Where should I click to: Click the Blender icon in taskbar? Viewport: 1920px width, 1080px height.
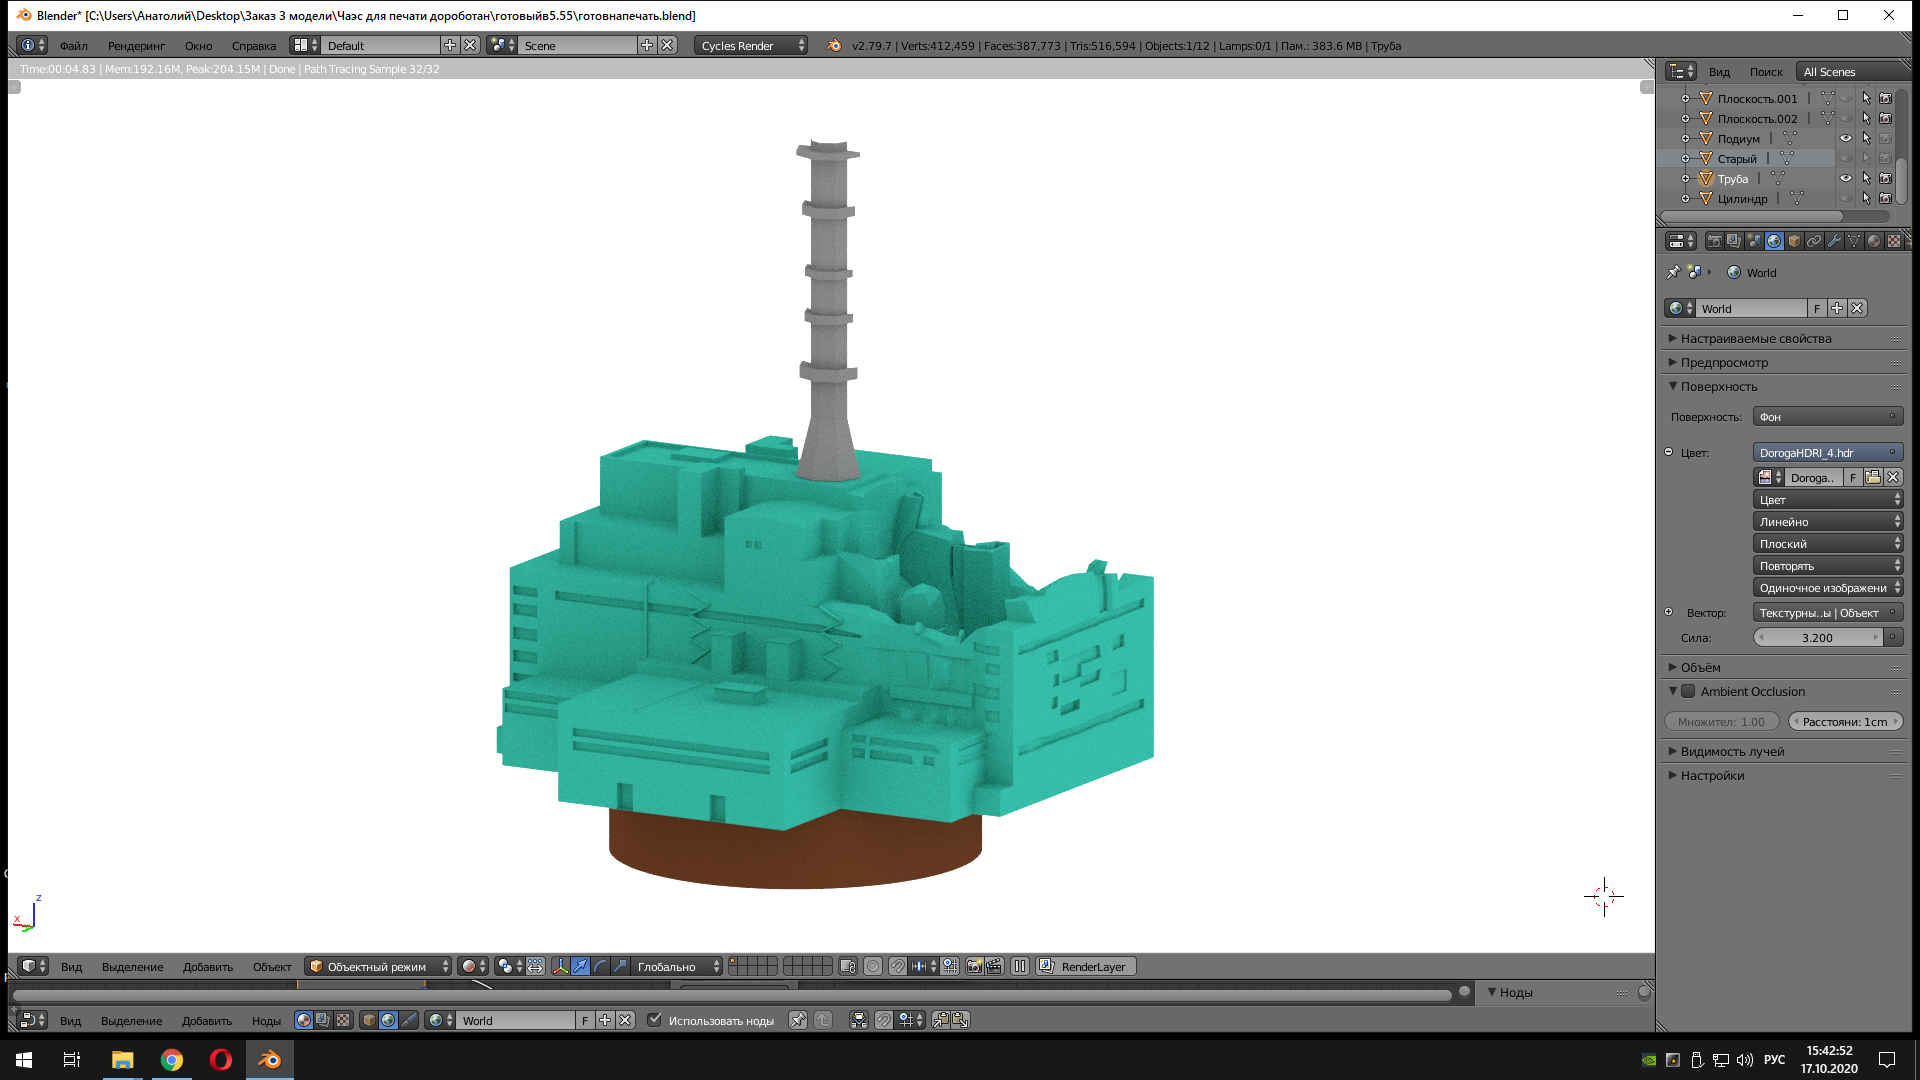(x=269, y=1060)
